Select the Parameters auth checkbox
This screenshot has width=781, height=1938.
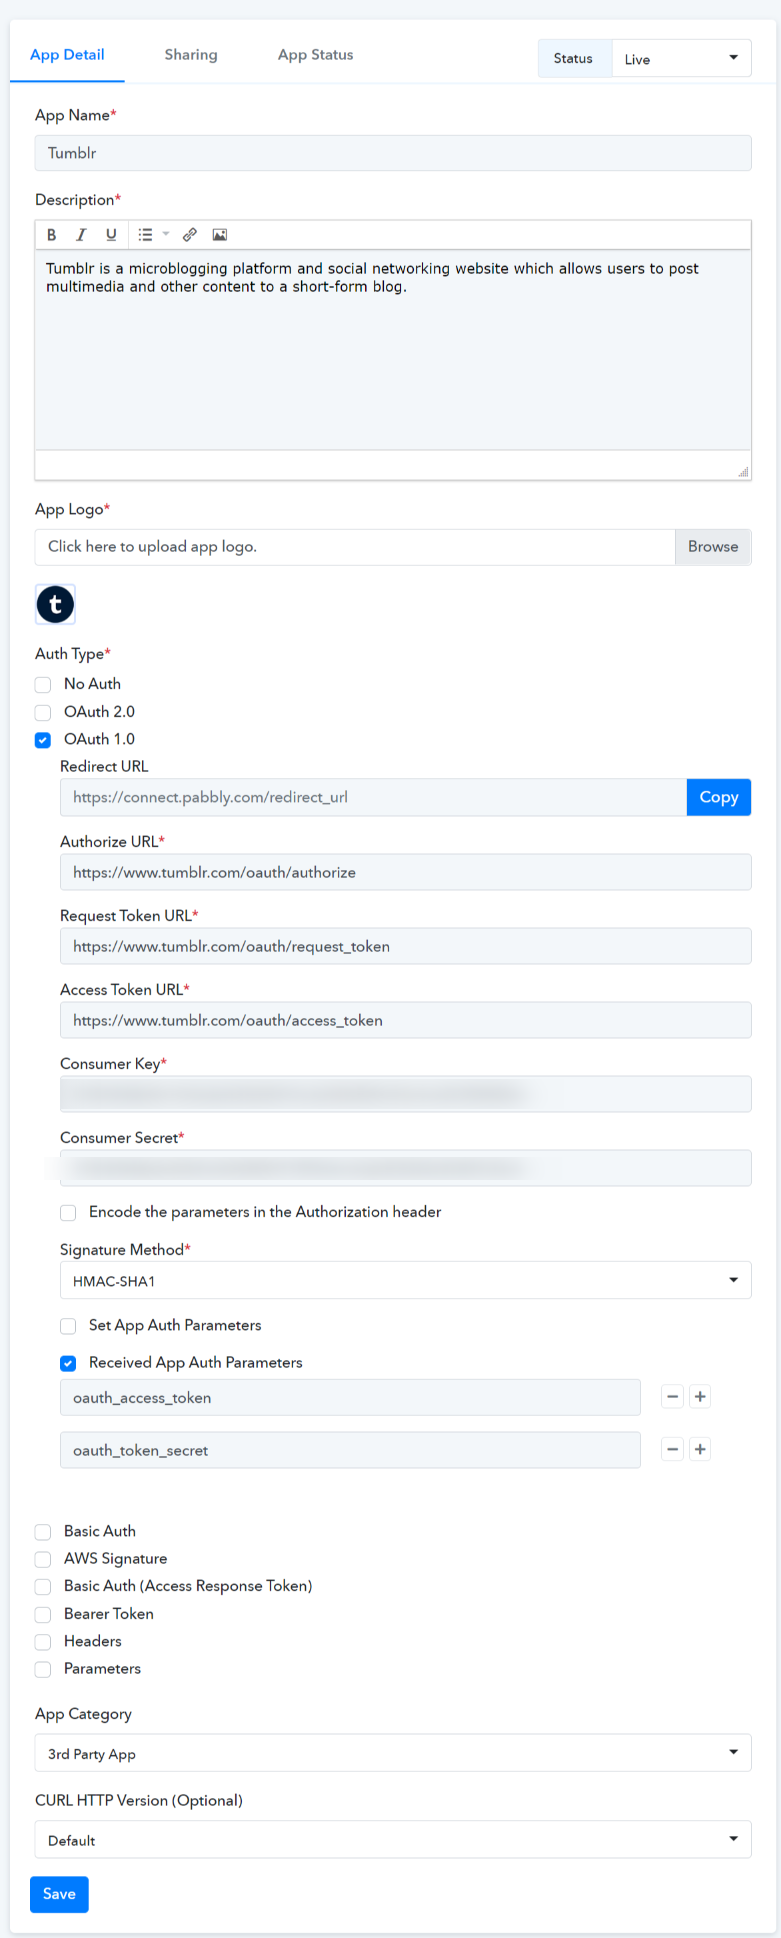43,1670
